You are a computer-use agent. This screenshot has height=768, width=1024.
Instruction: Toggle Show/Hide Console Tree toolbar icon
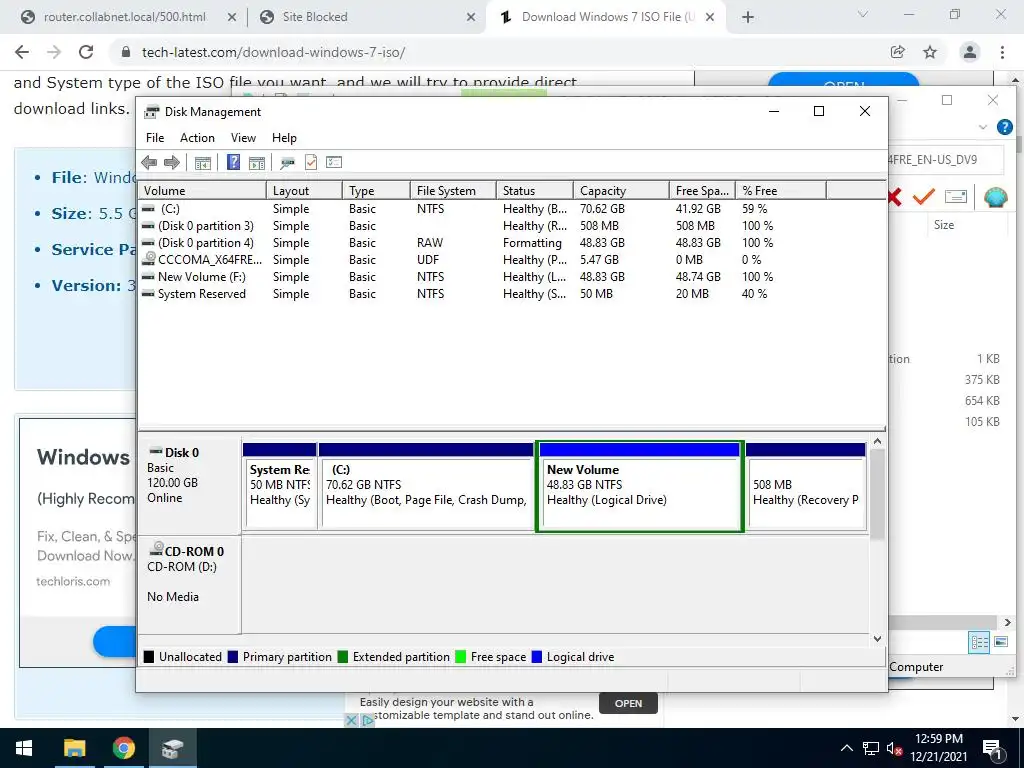click(202, 162)
